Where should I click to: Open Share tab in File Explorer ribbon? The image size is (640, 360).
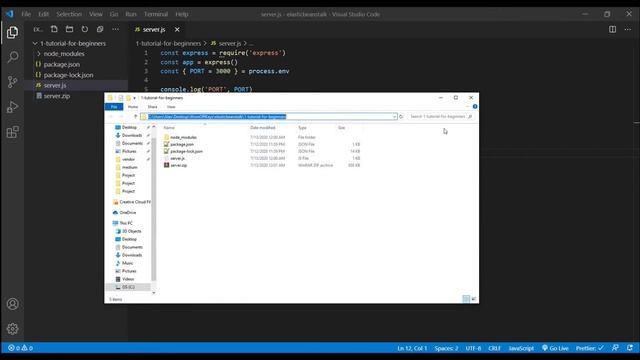tap(152, 107)
